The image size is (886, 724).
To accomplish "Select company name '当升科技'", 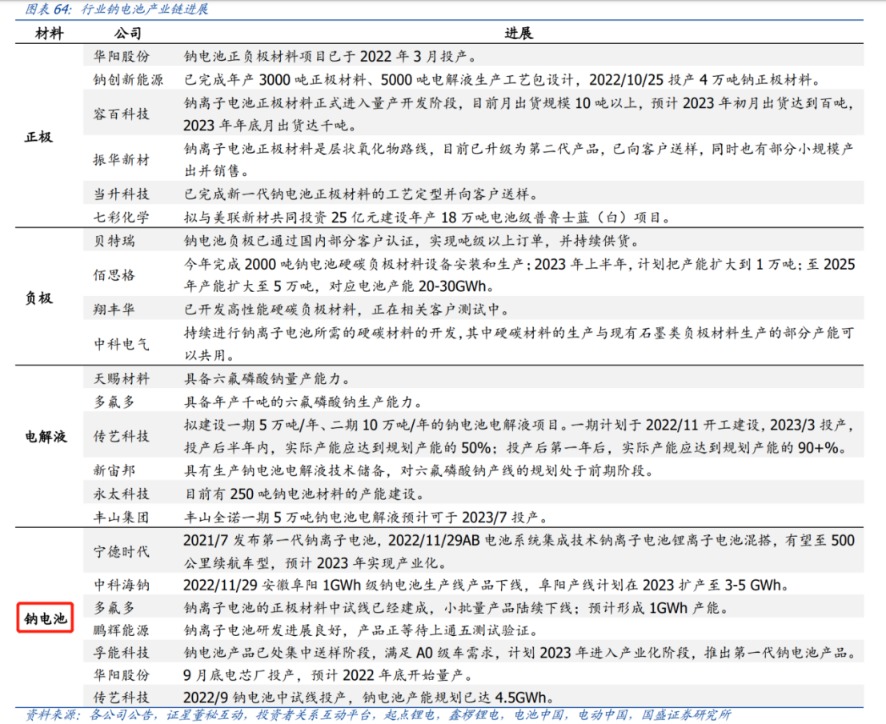I will tap(121, 194).
